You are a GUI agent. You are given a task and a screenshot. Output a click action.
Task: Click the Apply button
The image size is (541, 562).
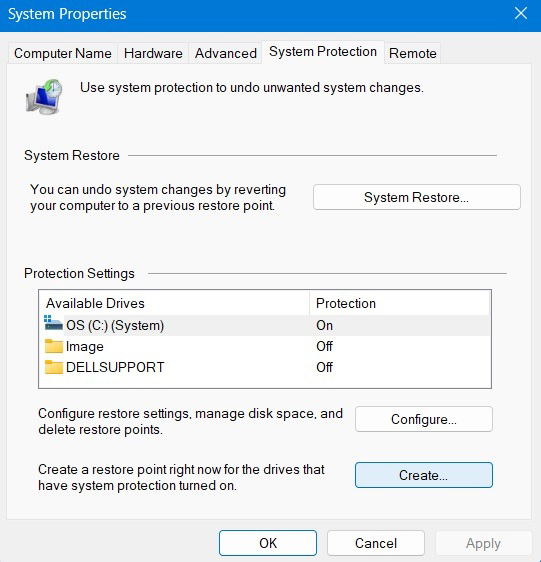[483, 543]
